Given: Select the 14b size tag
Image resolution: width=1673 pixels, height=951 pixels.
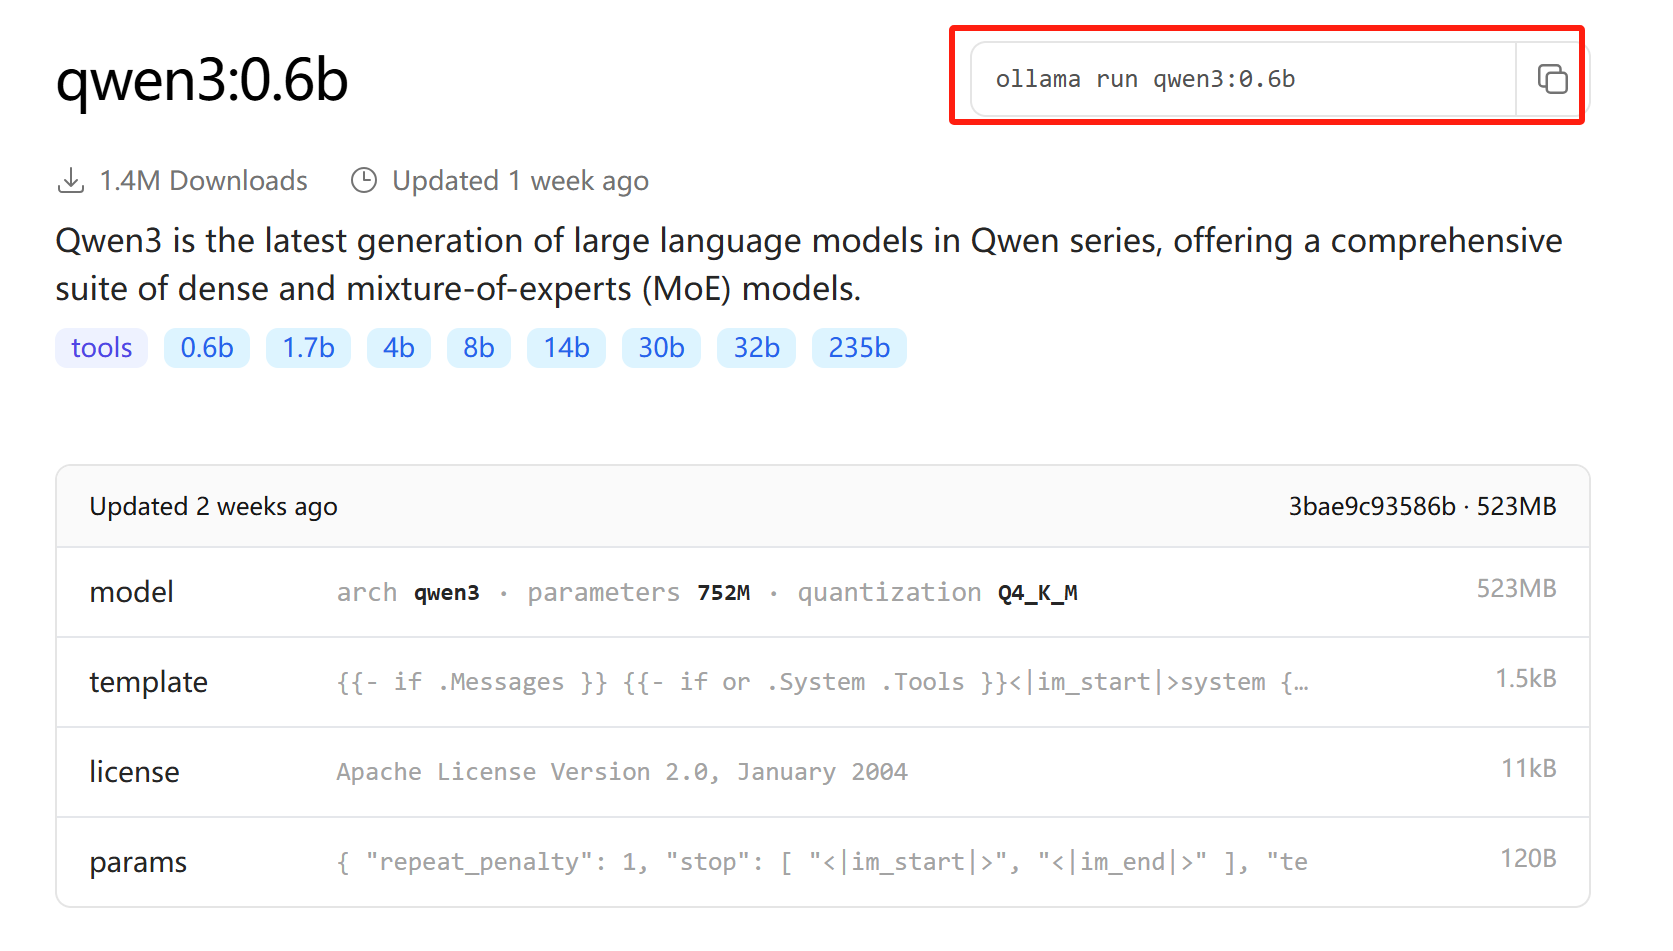Looking at the screenshot, I should click(x=566, y=348).
